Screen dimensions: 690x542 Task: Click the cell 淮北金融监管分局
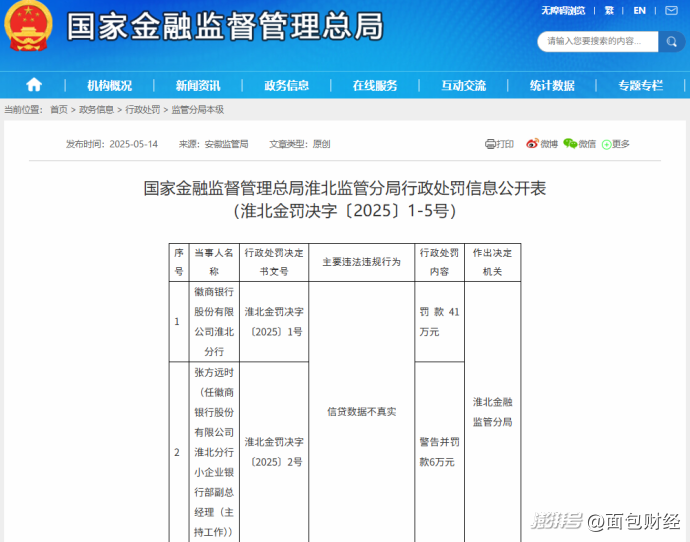[x=492, y=412]
